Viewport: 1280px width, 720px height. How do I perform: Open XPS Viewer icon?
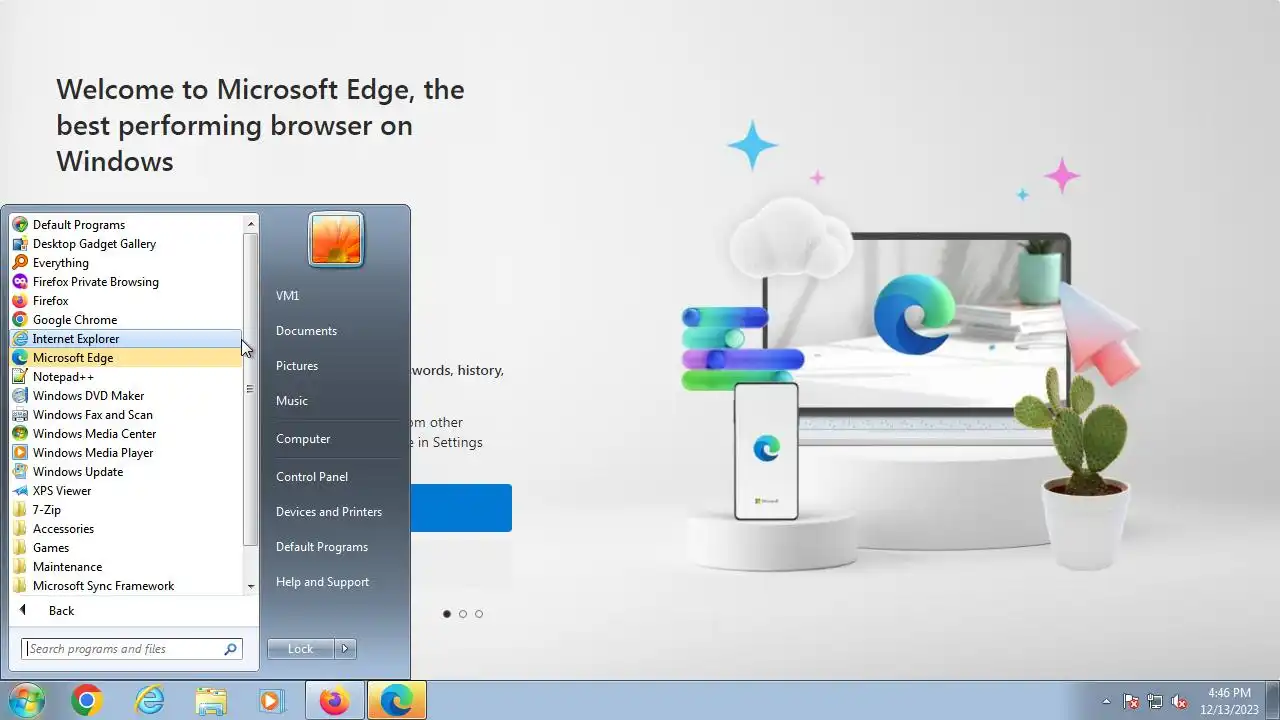click(x=19, y=491)
